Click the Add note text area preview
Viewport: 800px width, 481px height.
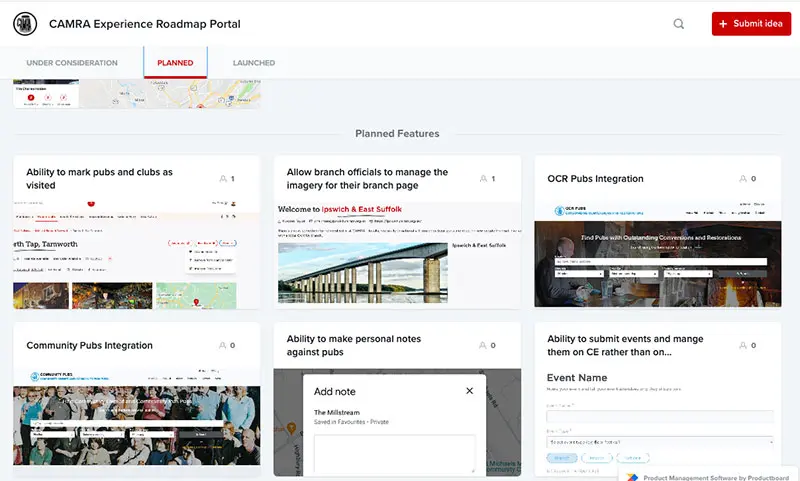point(394,453)
